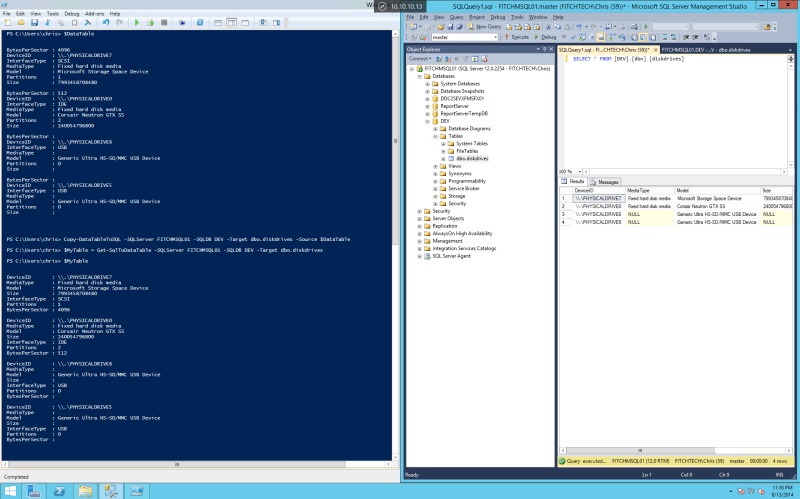Expand Views folder under DEV
Viewport: 800px width, 499px height.
tap(436, 166)
